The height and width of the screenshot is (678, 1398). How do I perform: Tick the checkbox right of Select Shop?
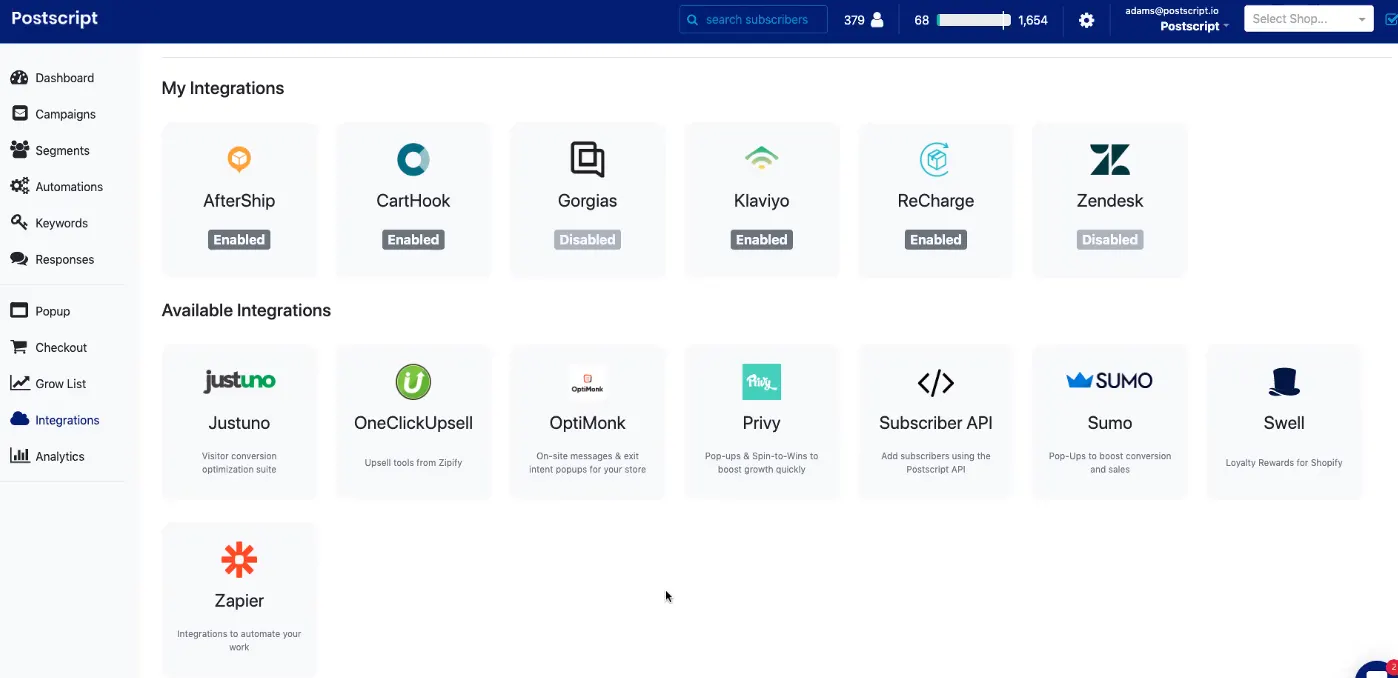(1391, 19)
